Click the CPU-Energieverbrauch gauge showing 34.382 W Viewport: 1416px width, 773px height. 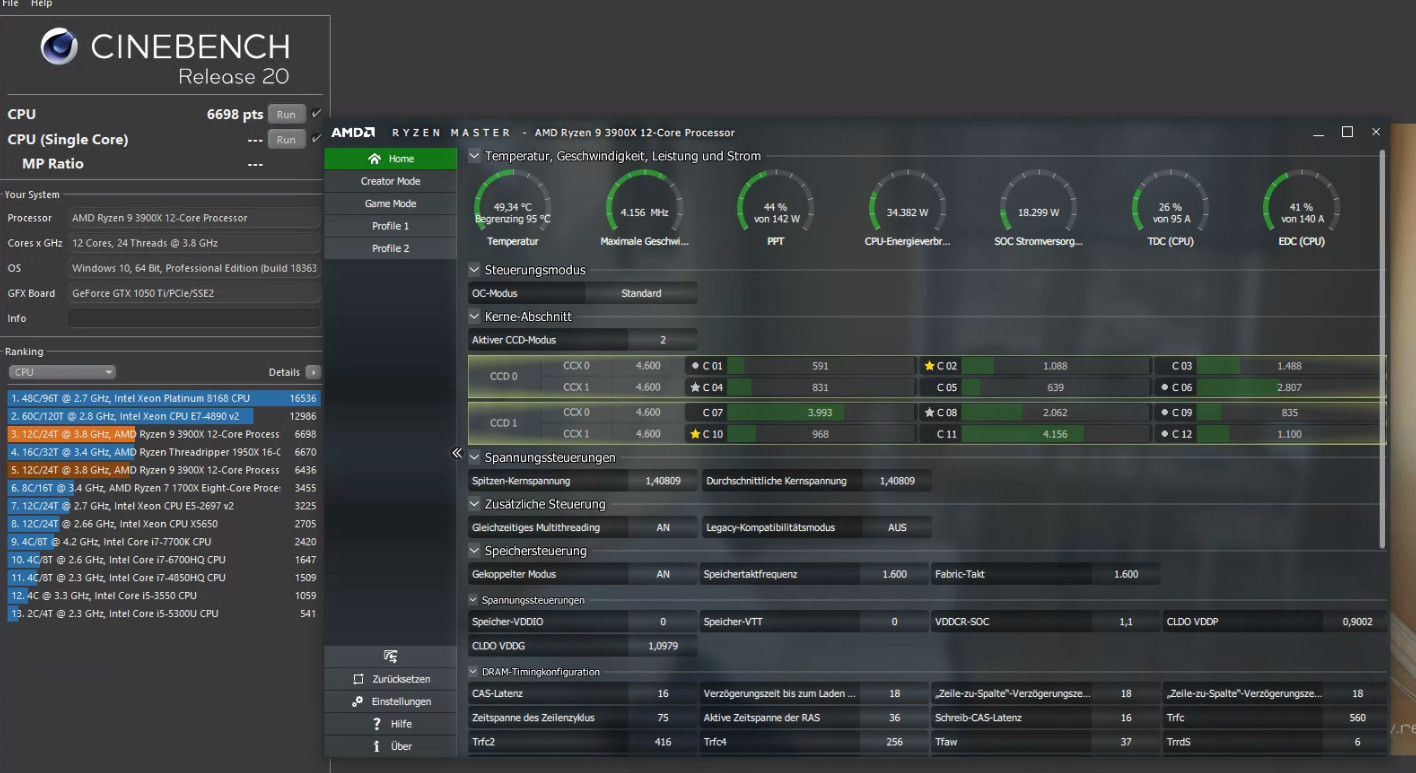pos(907,207)
